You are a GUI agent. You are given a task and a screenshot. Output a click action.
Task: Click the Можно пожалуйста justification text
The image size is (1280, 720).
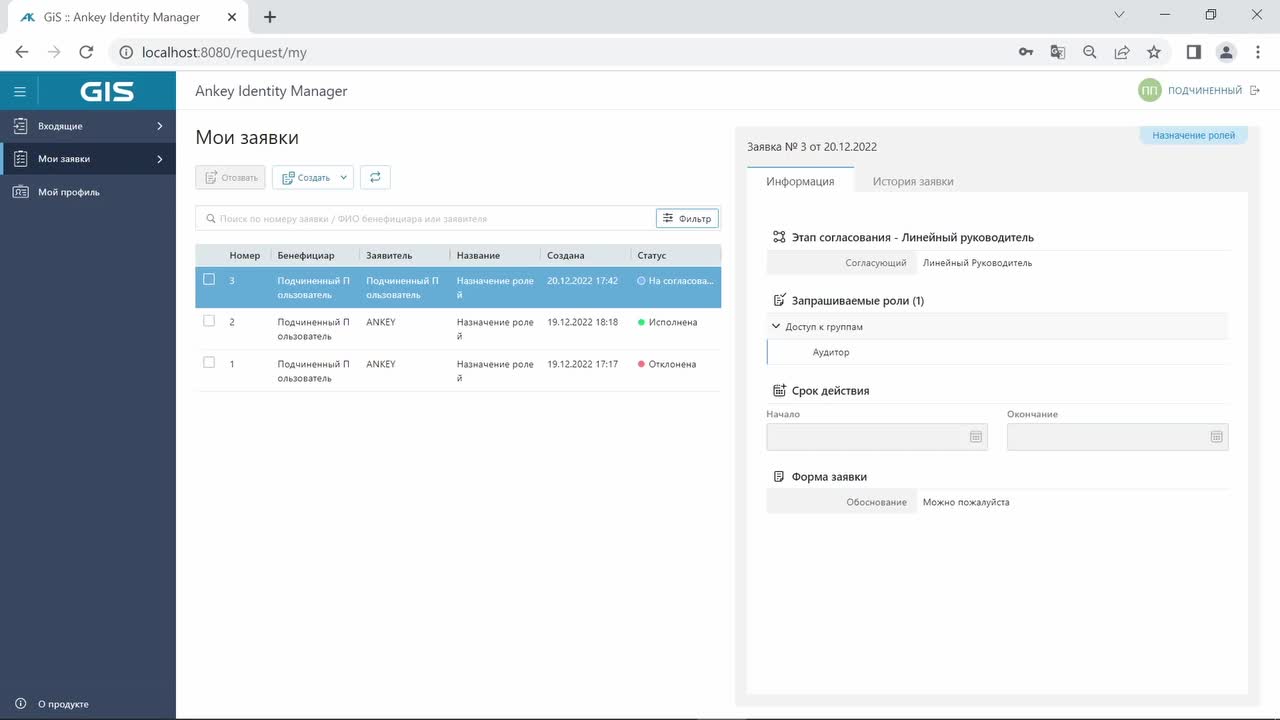966,502
